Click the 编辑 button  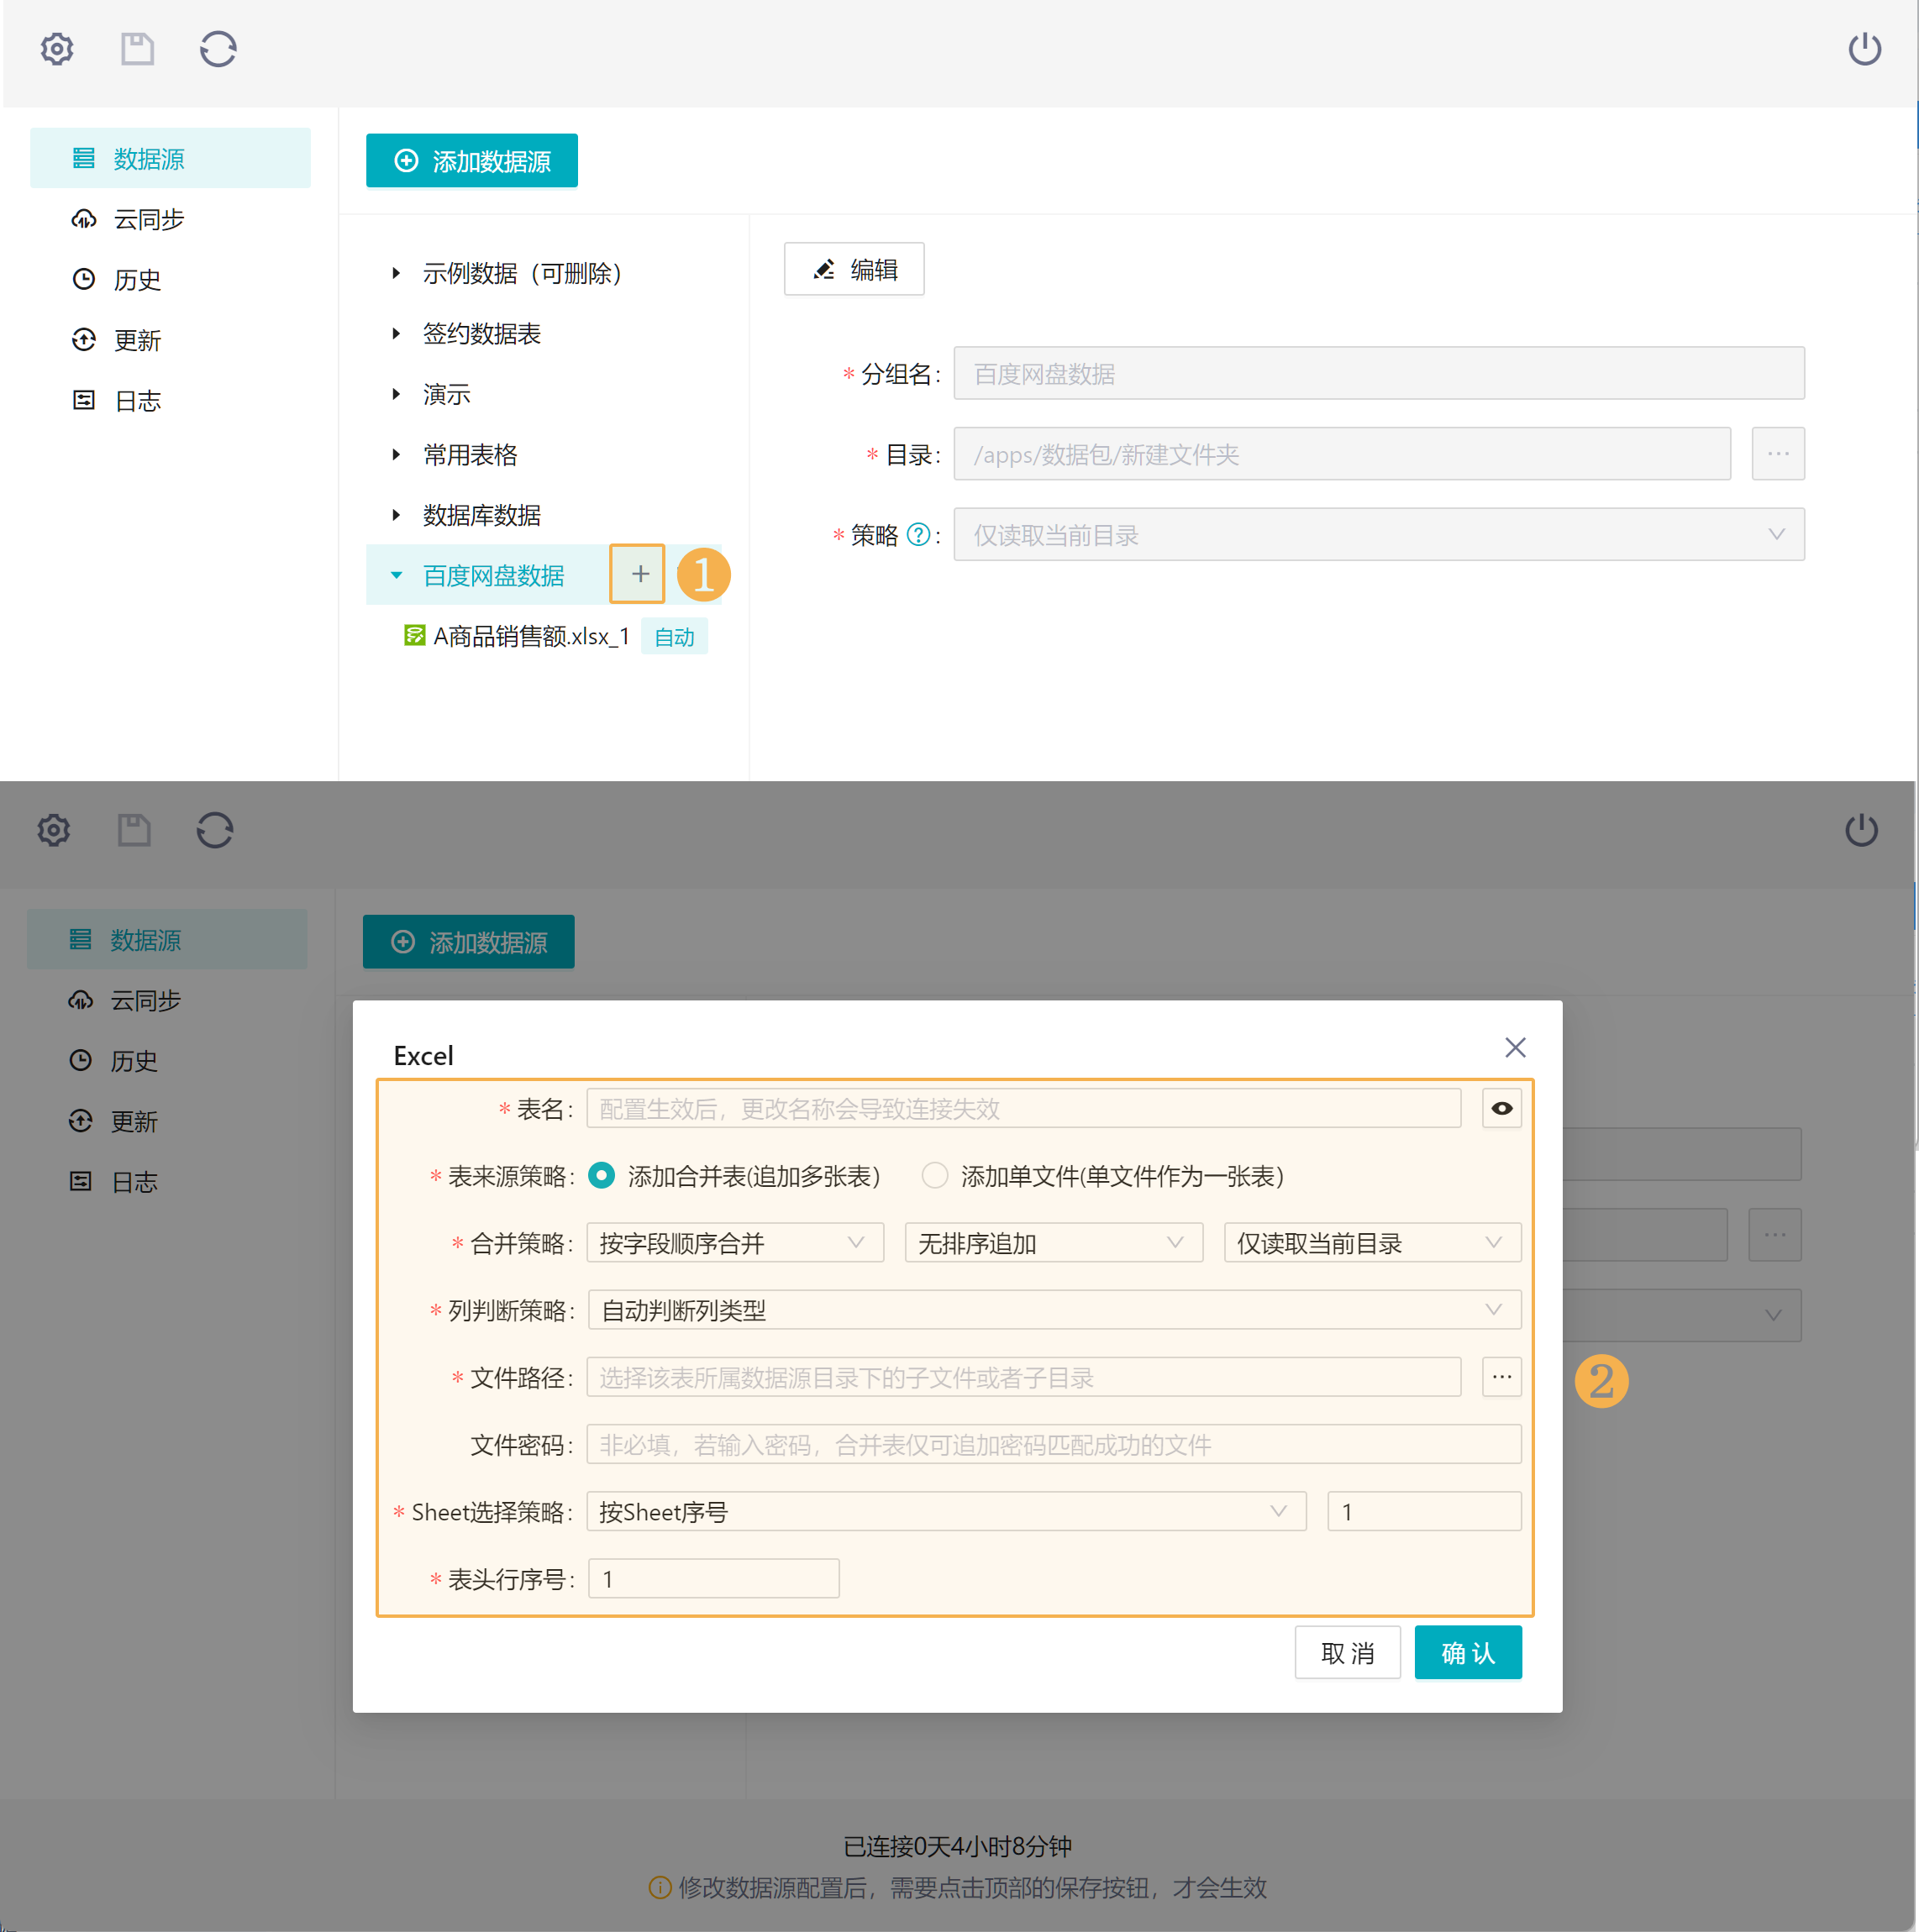coord(854,270)
